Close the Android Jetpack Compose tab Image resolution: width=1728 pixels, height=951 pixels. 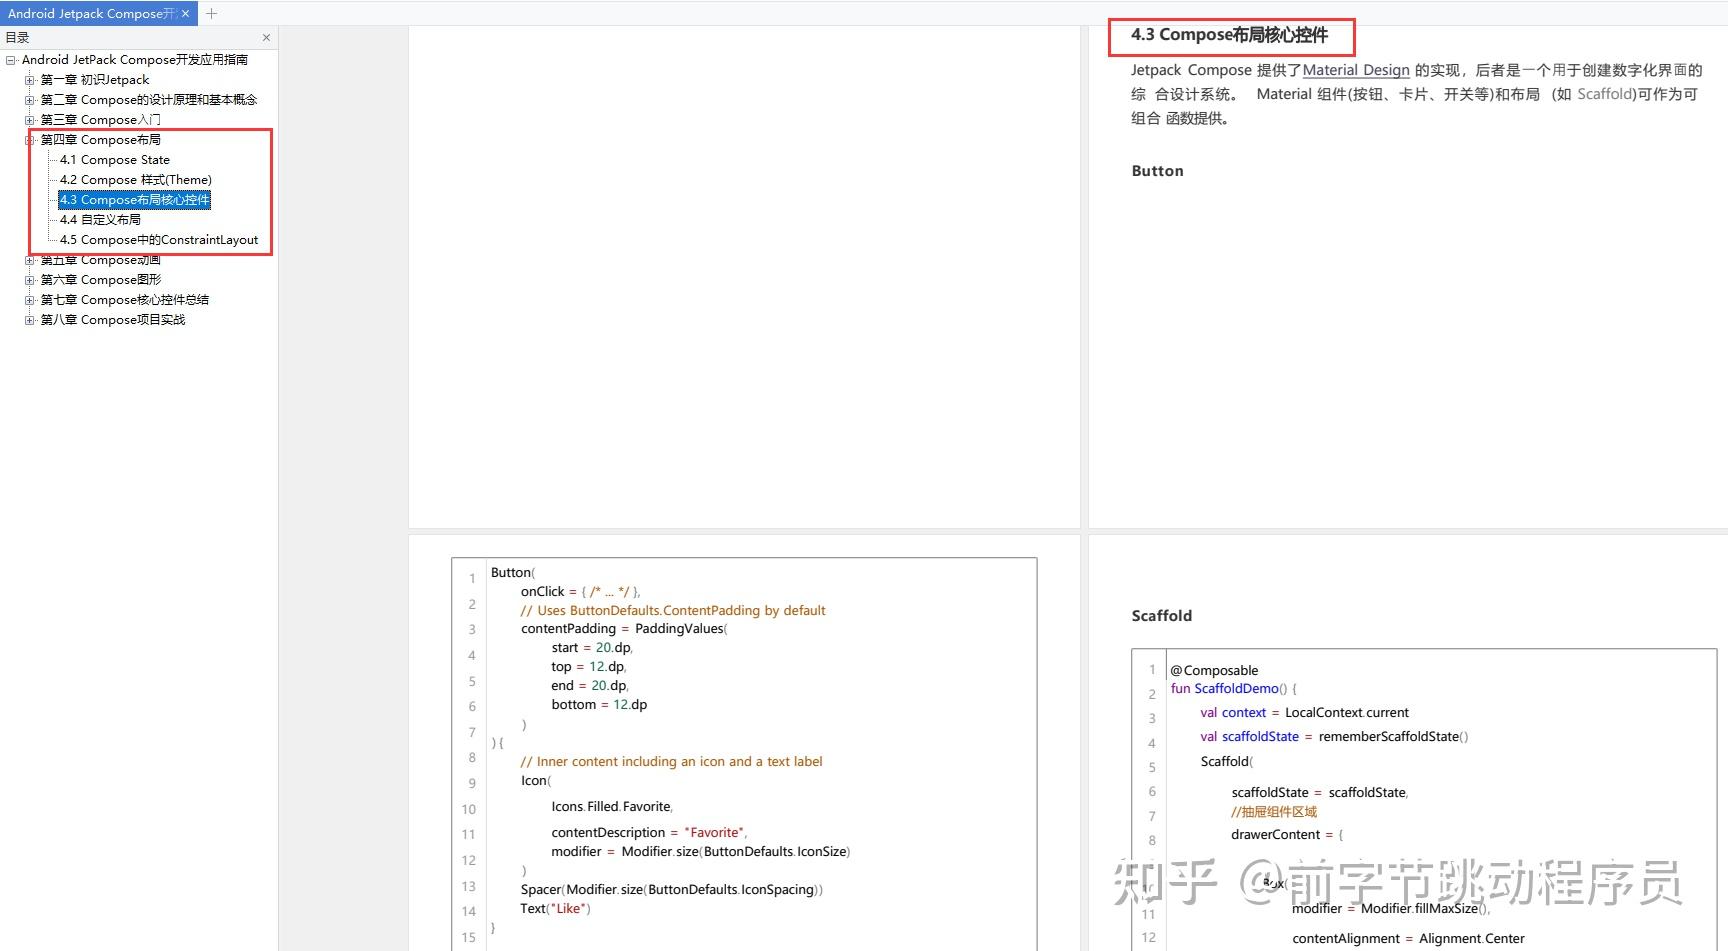(x=185, y=13)
